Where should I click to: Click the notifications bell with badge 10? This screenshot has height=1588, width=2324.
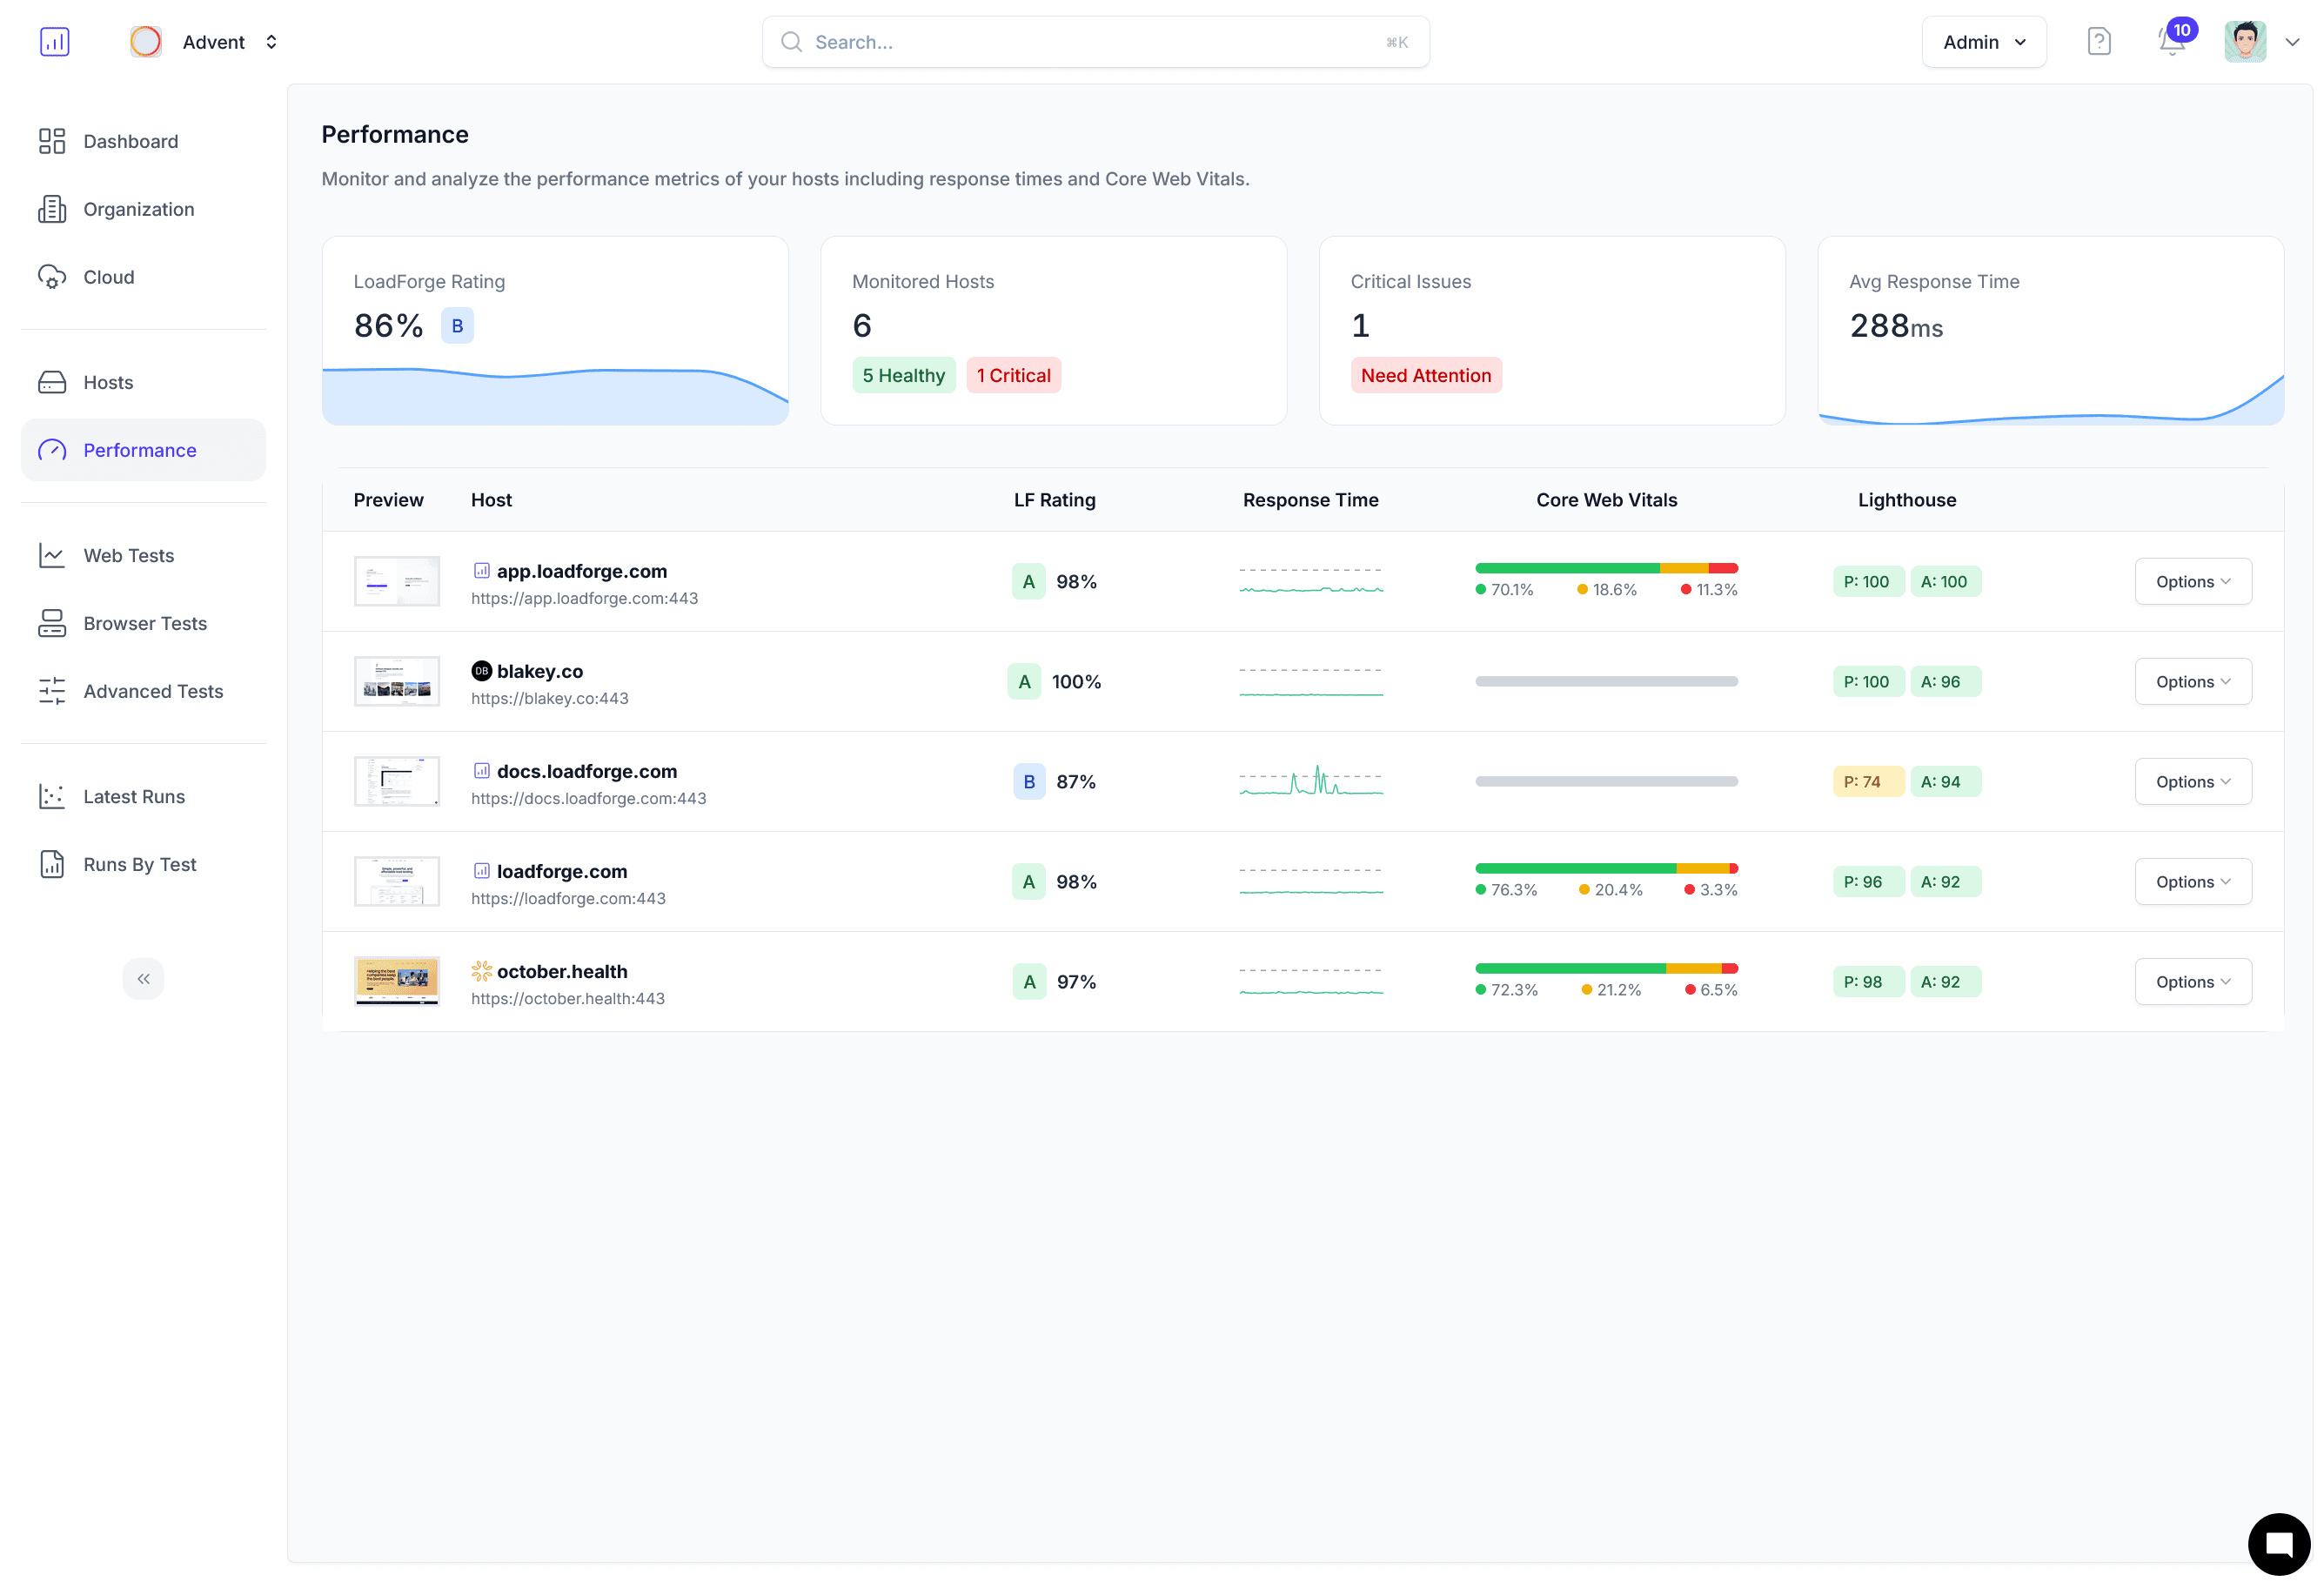coord(2170,42)
